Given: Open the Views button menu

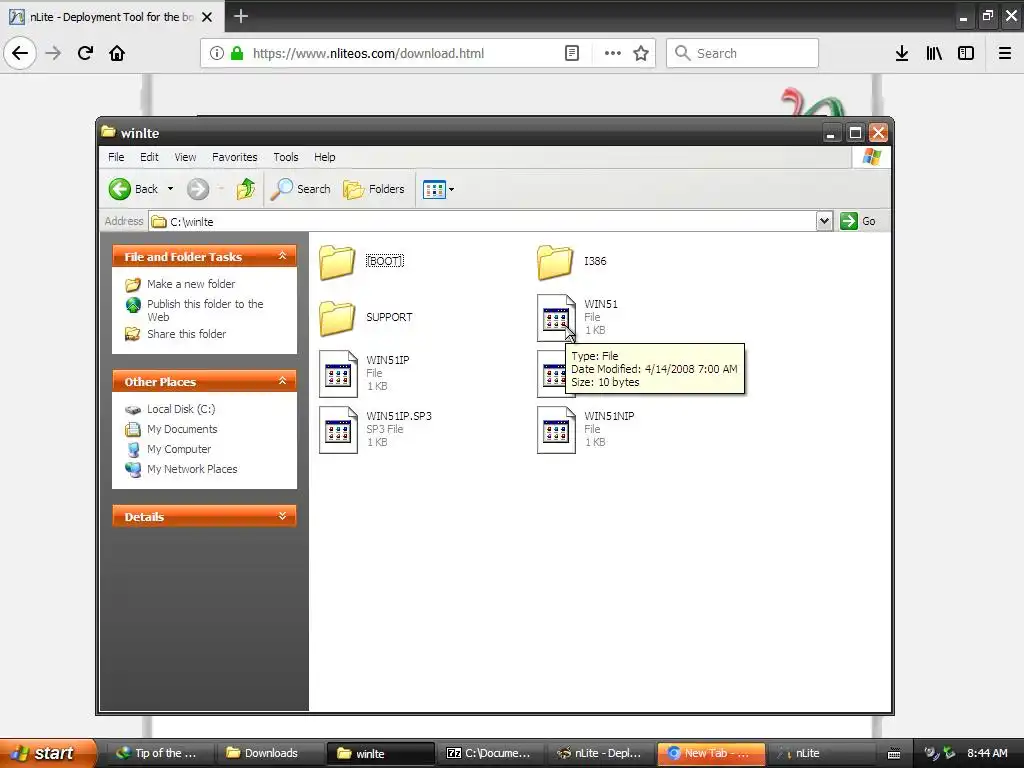Looking at the screenshot, I should 438,189.
